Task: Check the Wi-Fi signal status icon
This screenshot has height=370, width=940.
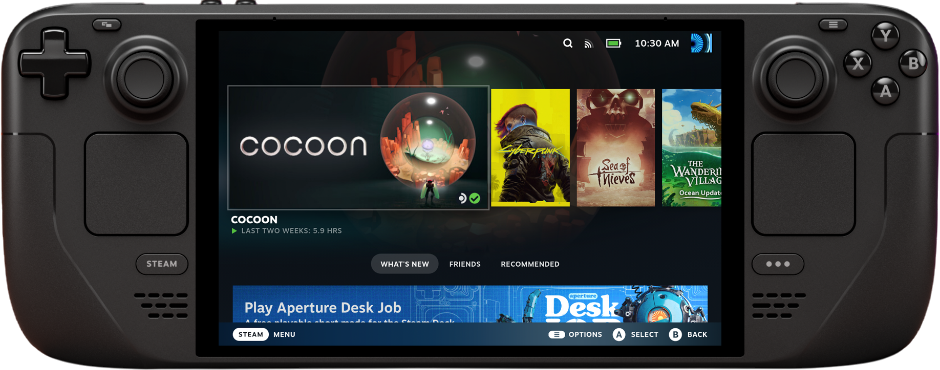Action: (x=589, y=44)
